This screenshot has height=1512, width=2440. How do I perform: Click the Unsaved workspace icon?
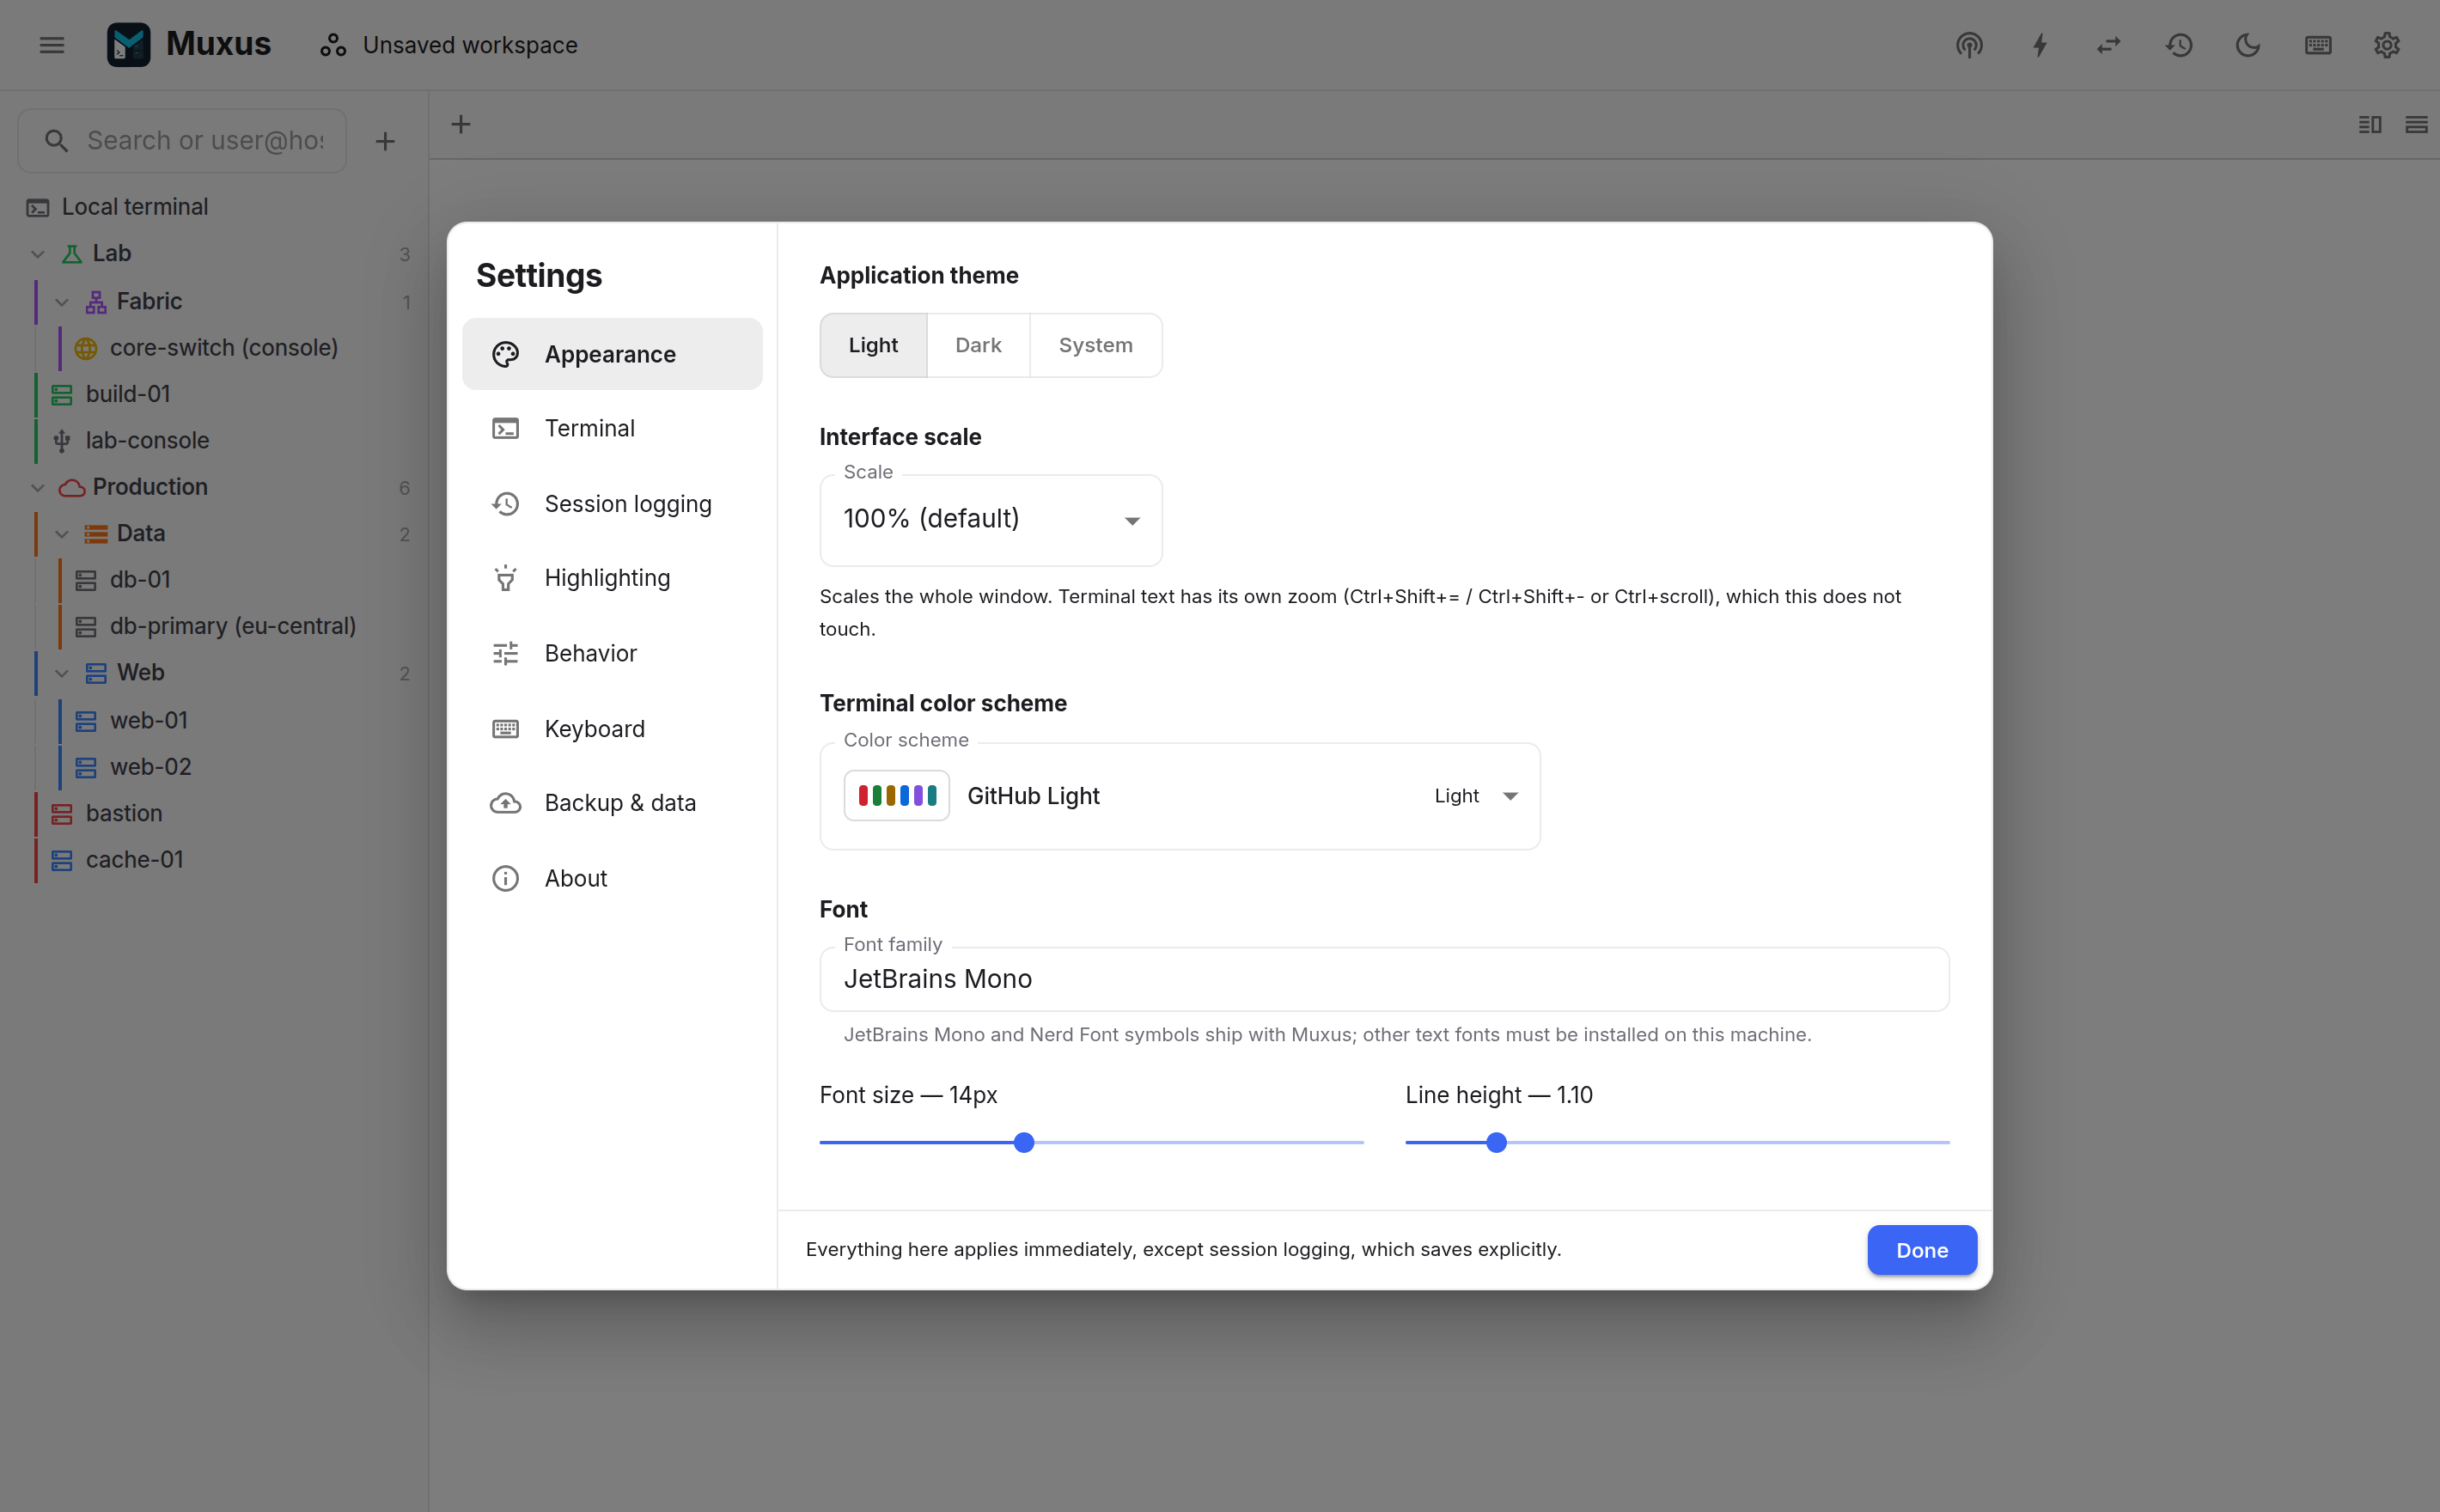pyautogui.click(x=333, y=45)
